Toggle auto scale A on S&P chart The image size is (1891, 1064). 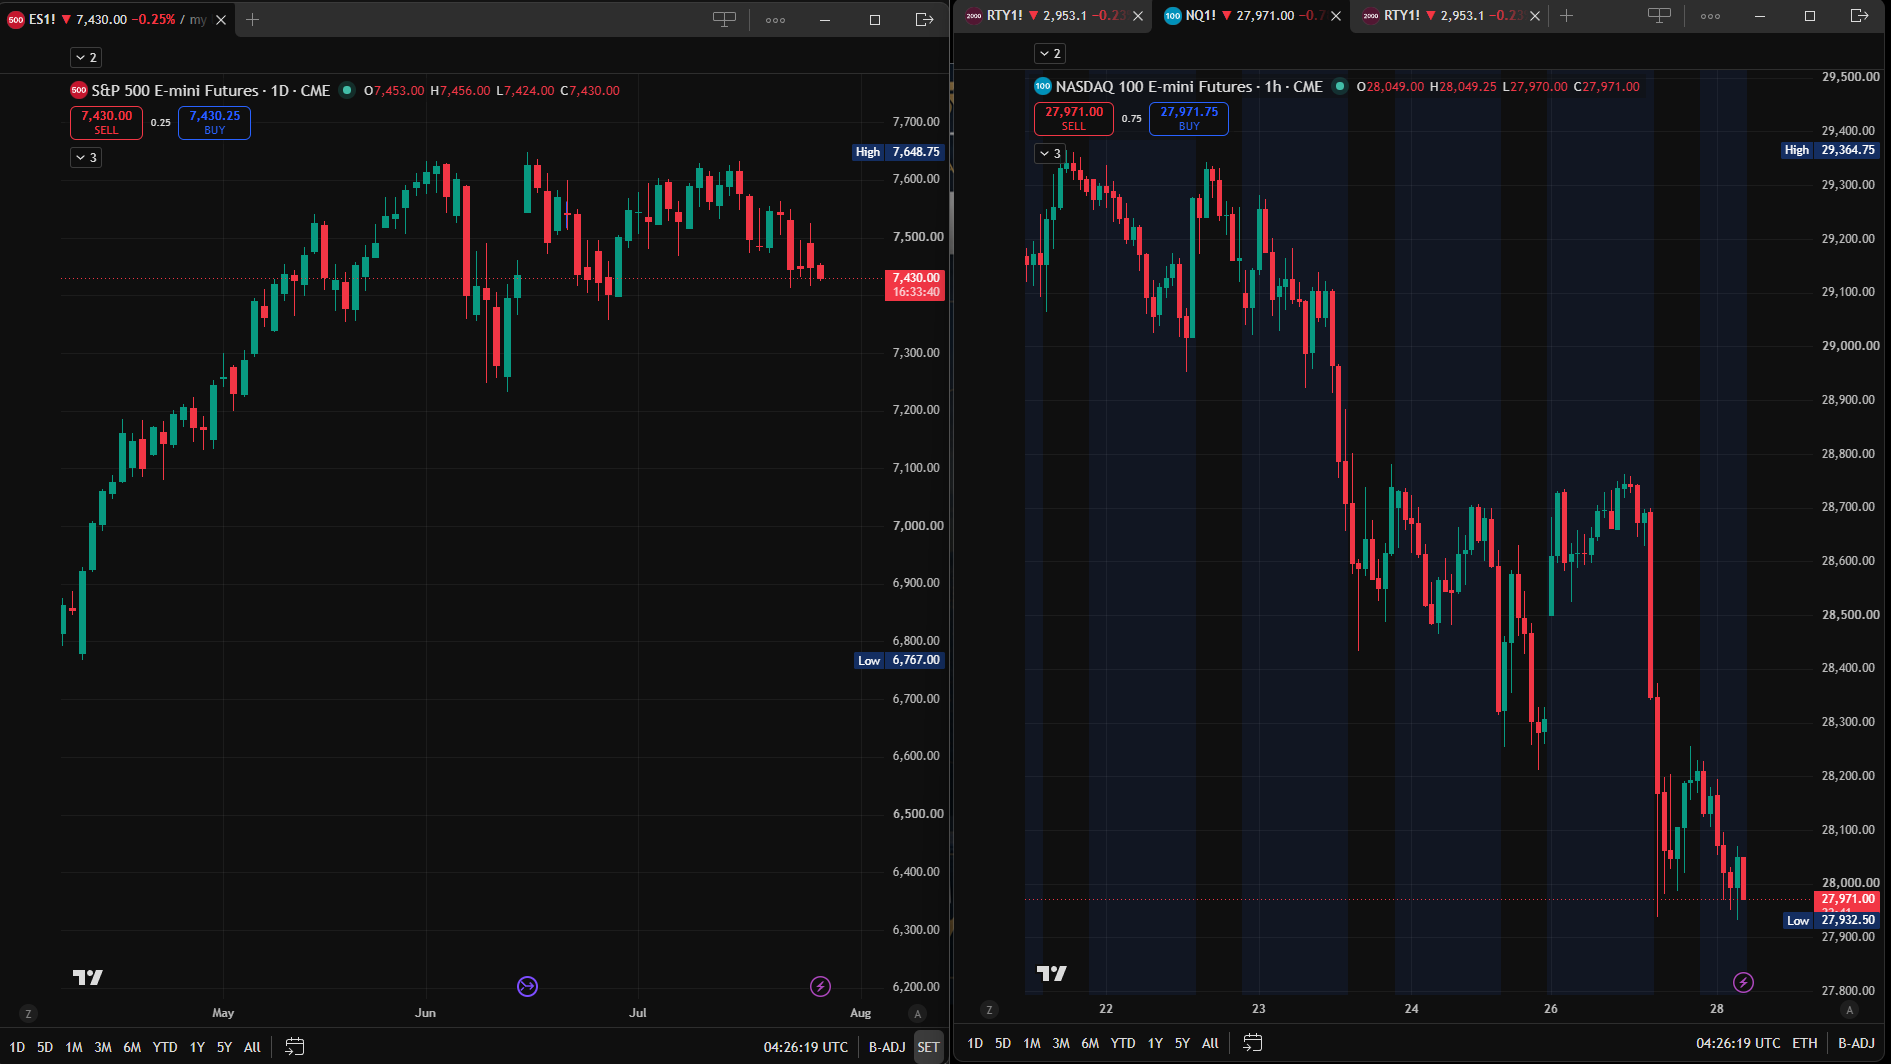(x=917, y=1013)
